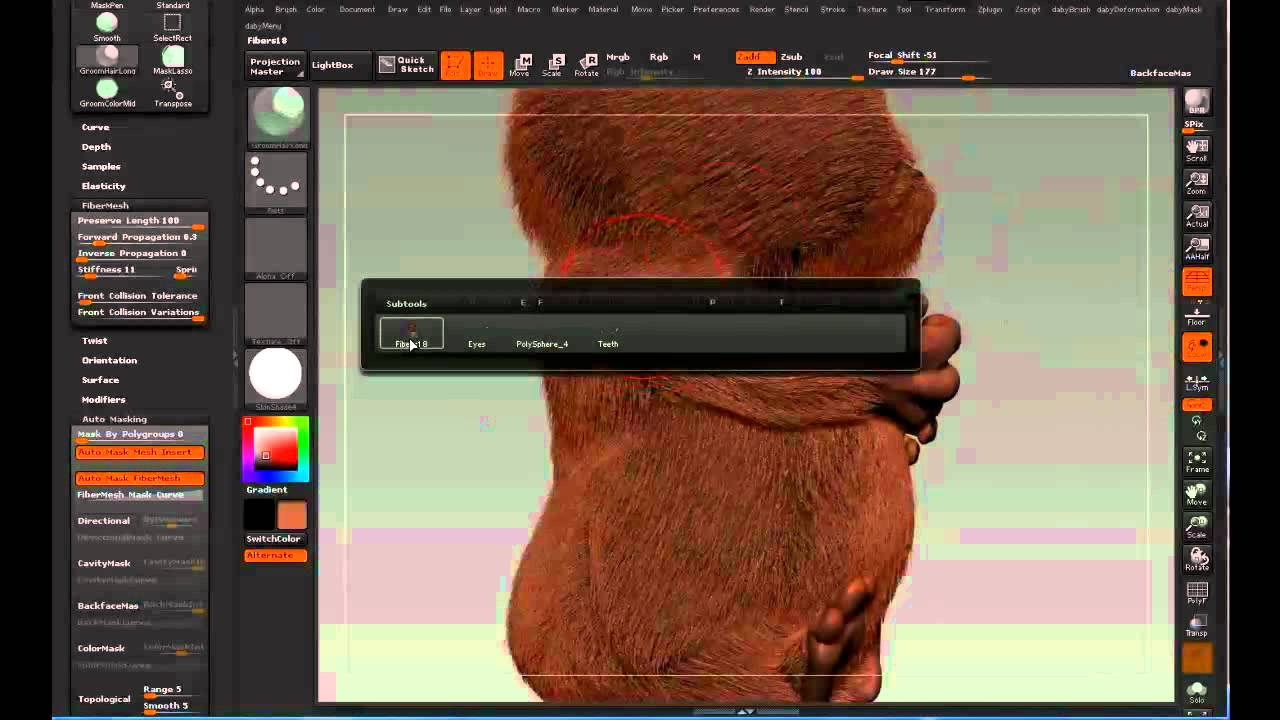Select the GroomColorMid brush
The image size is (1280, 720).
coord(107,94)
